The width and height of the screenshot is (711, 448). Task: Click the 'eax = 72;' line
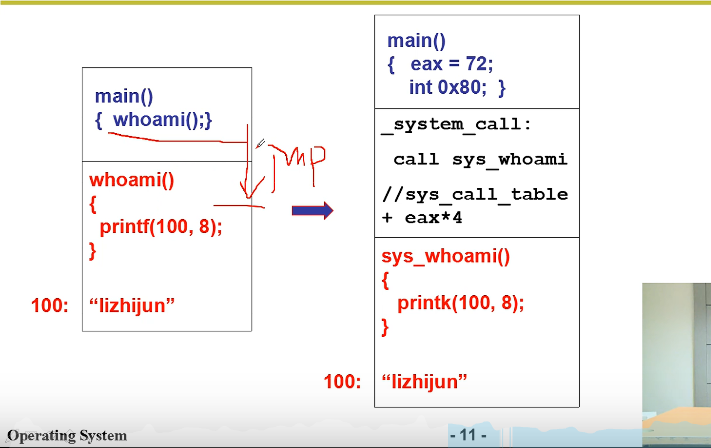pos(452,64)
